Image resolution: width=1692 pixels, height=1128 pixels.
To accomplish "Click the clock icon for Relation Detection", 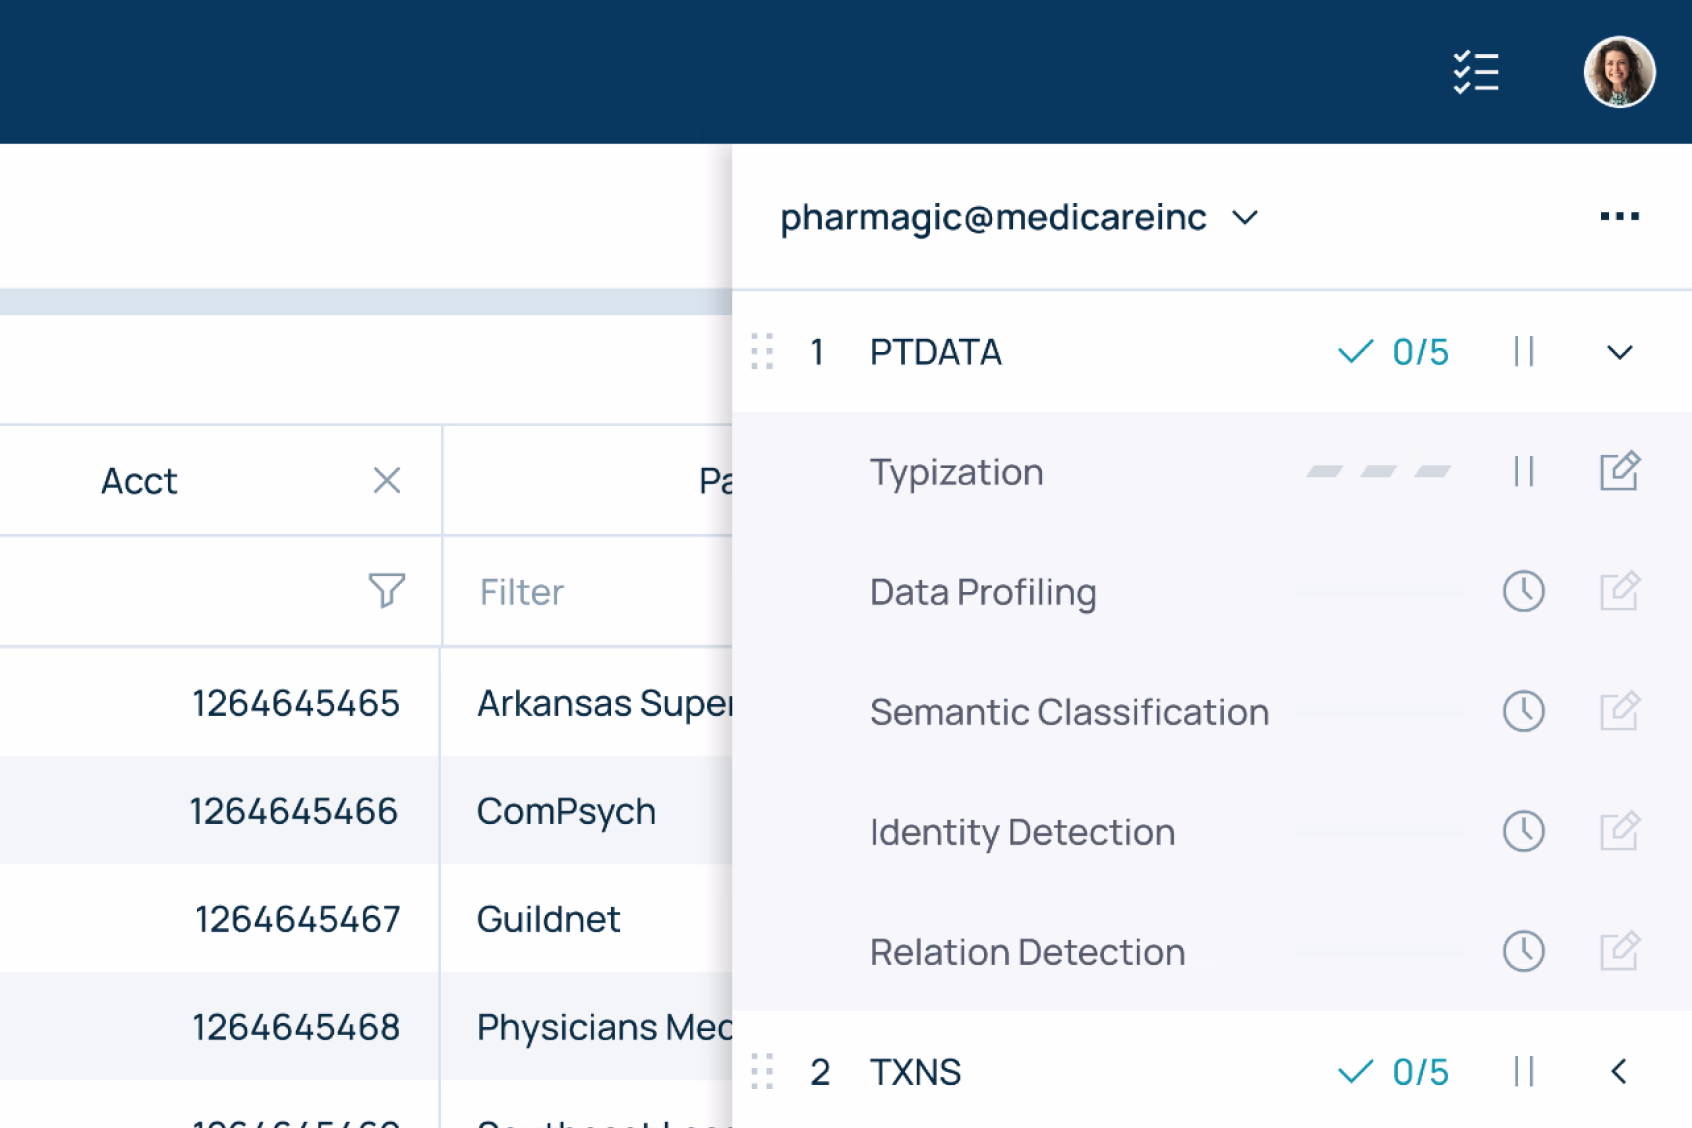I will pos(1524,951).
